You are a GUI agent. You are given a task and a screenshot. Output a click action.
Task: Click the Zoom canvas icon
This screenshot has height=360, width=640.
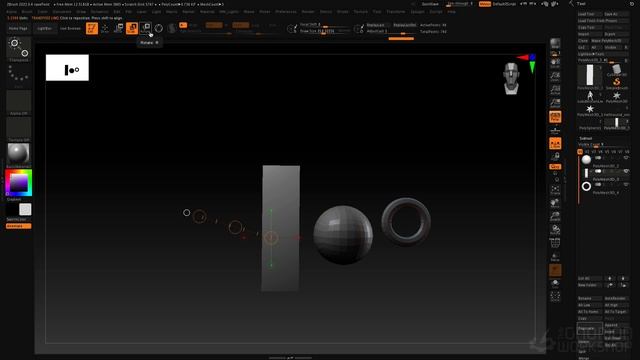(x=555, y=76)
